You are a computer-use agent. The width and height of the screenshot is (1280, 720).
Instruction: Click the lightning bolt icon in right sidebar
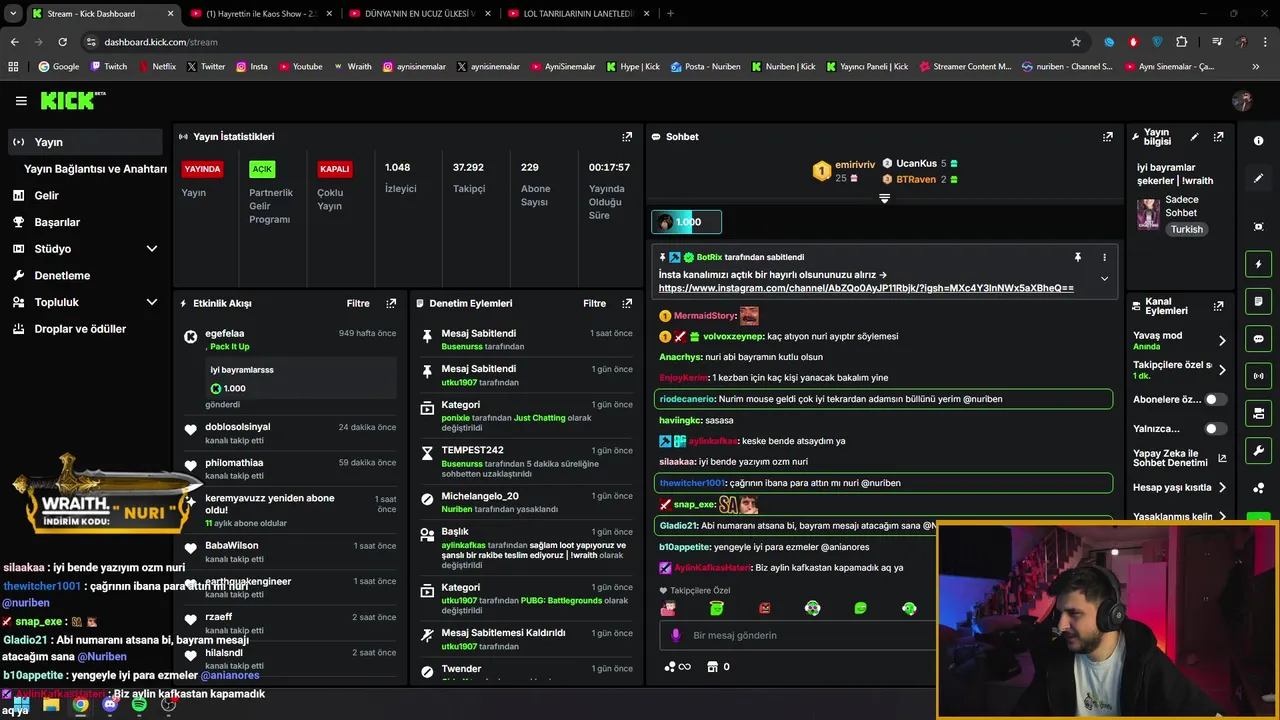[1259, 265]
